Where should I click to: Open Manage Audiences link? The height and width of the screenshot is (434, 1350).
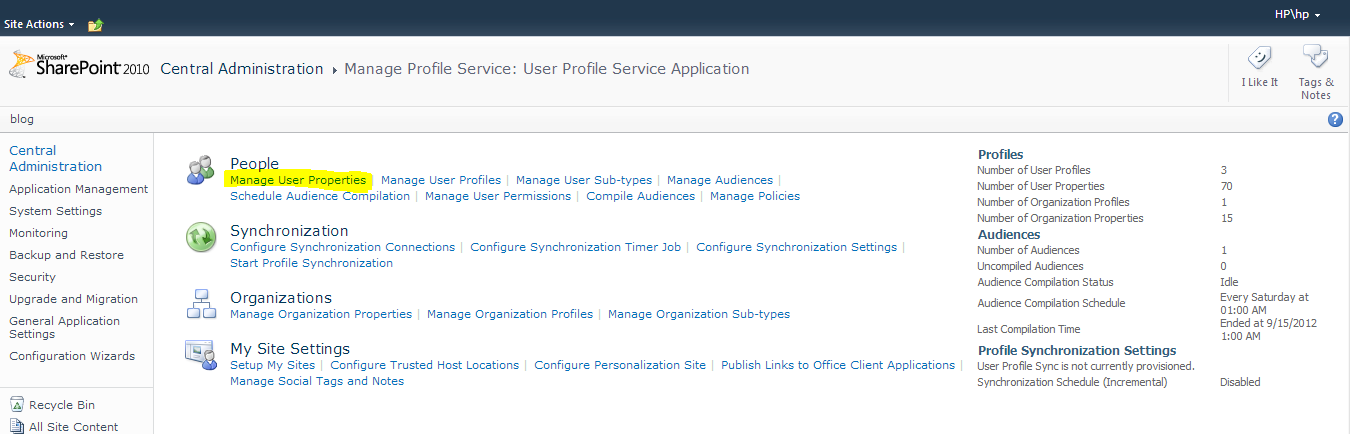click(720, 180)
